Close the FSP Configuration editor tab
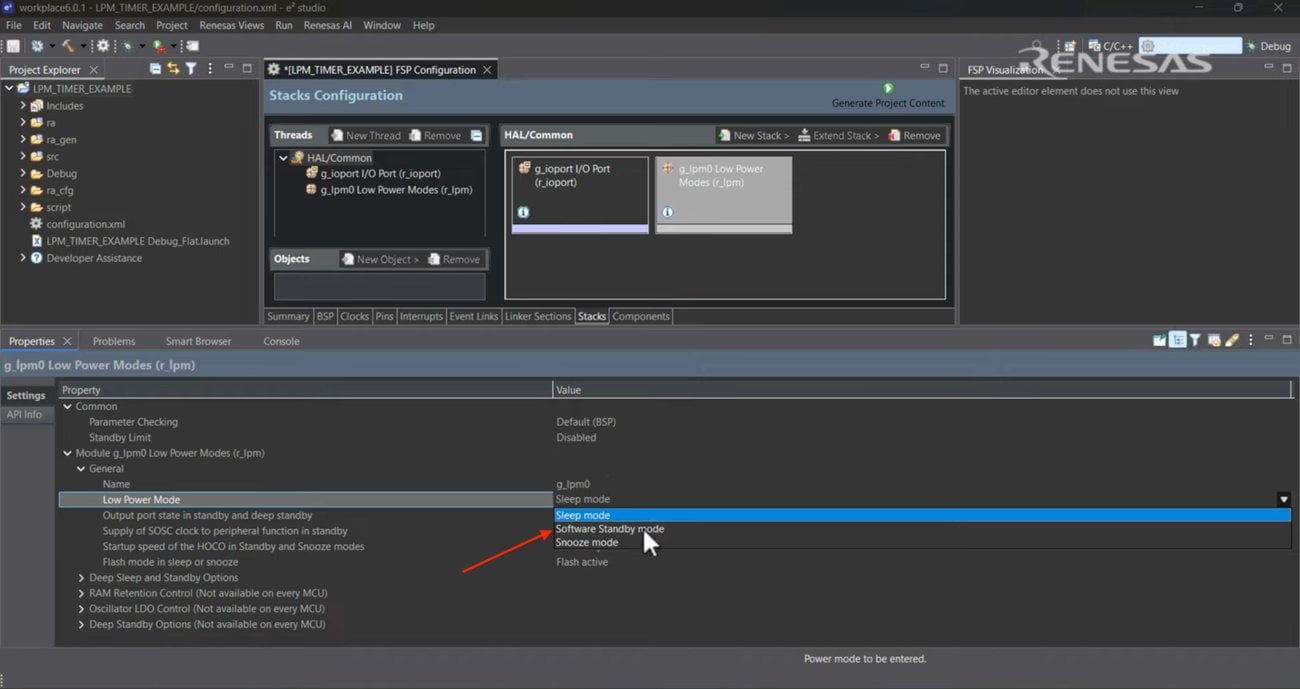The image size is (1300, 689). point(487,70)
